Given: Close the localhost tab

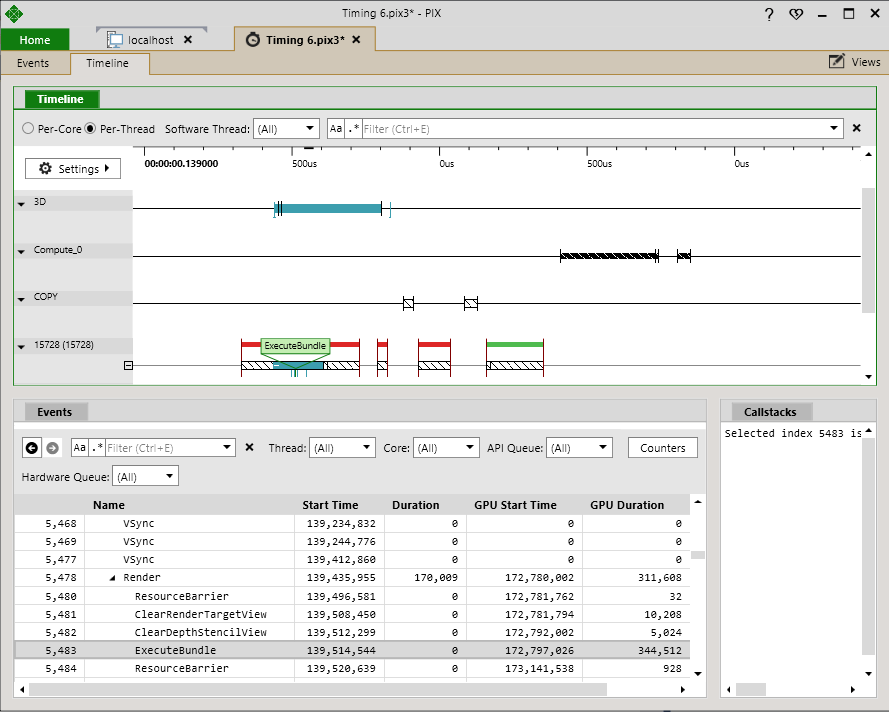Looking at the screenshot, I should 188,40.
